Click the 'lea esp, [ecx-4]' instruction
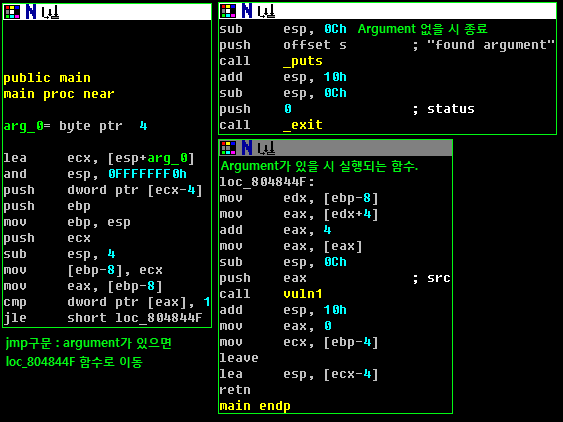The height and width of the screenshot is (422, 563). [299, 374]
